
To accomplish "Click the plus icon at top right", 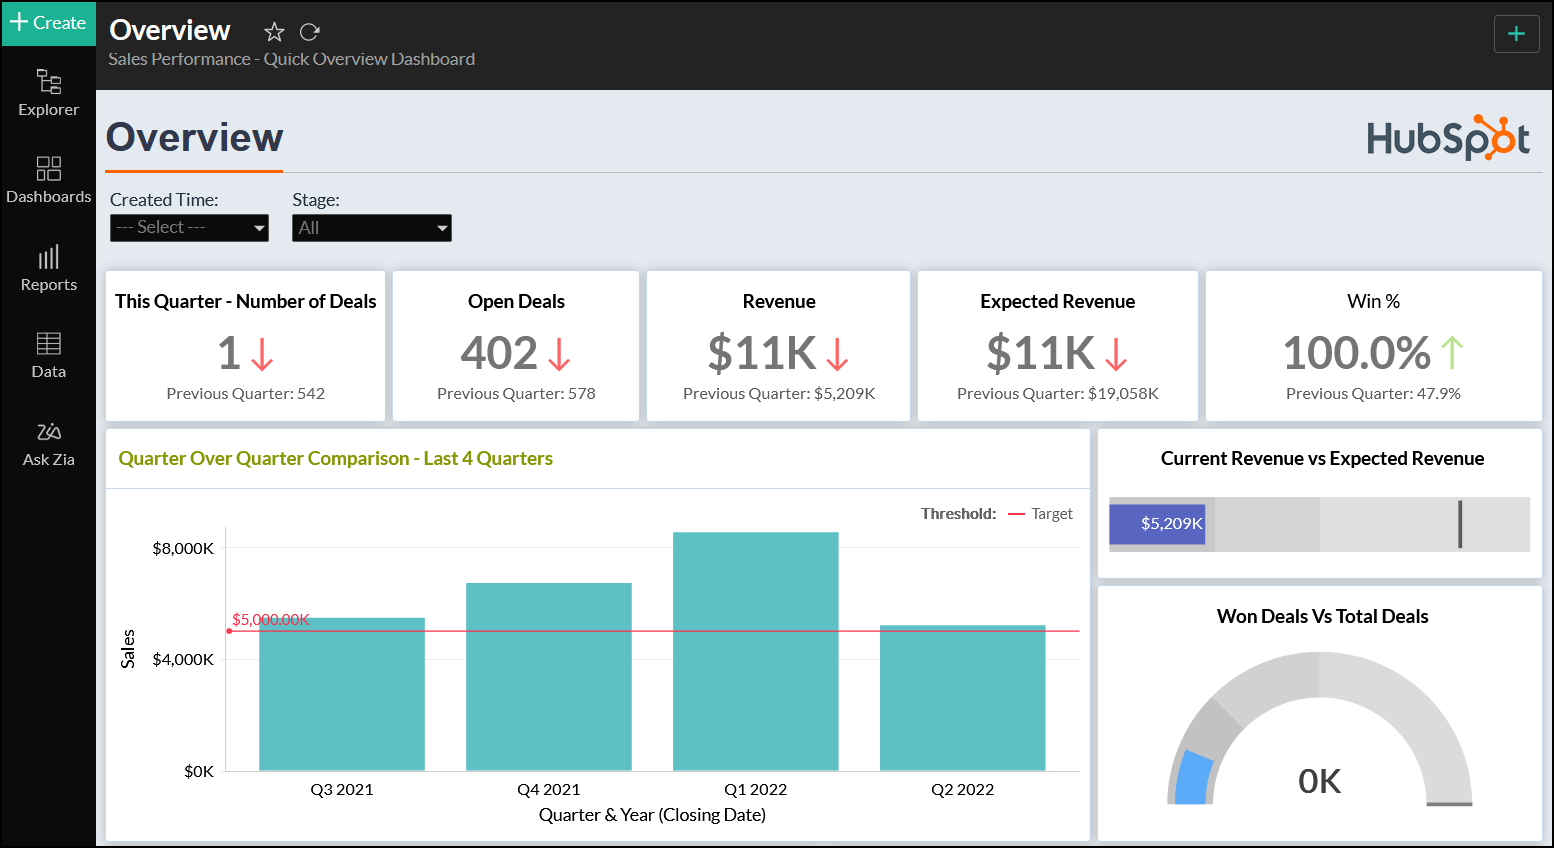I will (x=1516, y=34).
